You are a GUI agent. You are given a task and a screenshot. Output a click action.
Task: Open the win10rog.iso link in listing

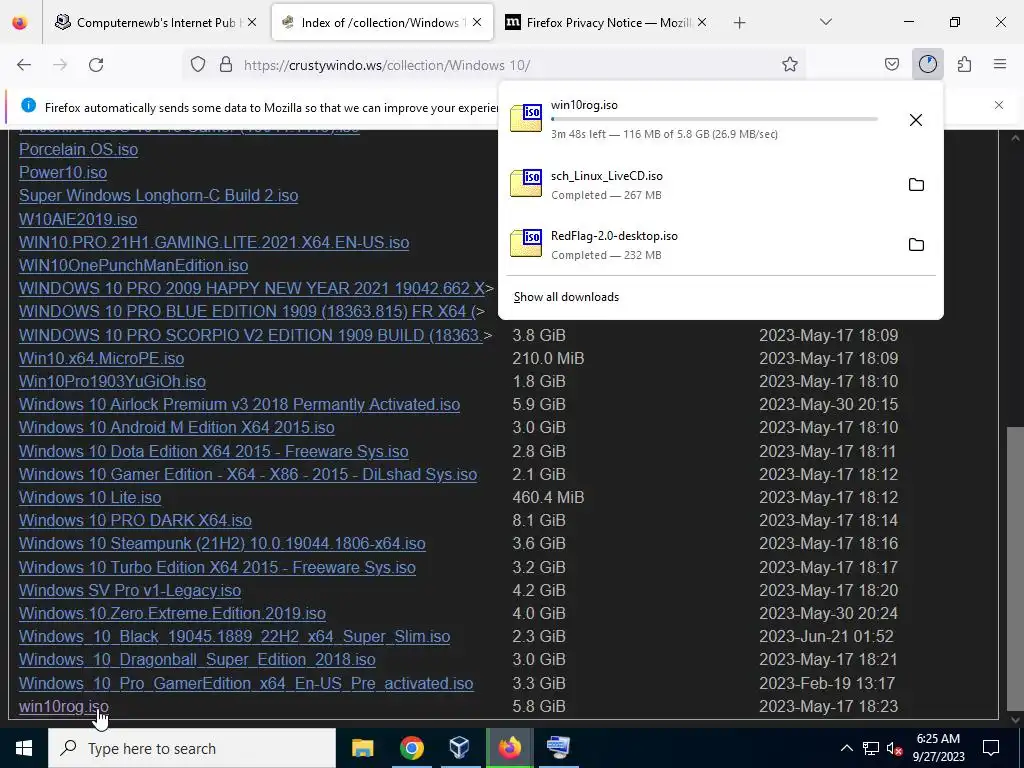63,707
